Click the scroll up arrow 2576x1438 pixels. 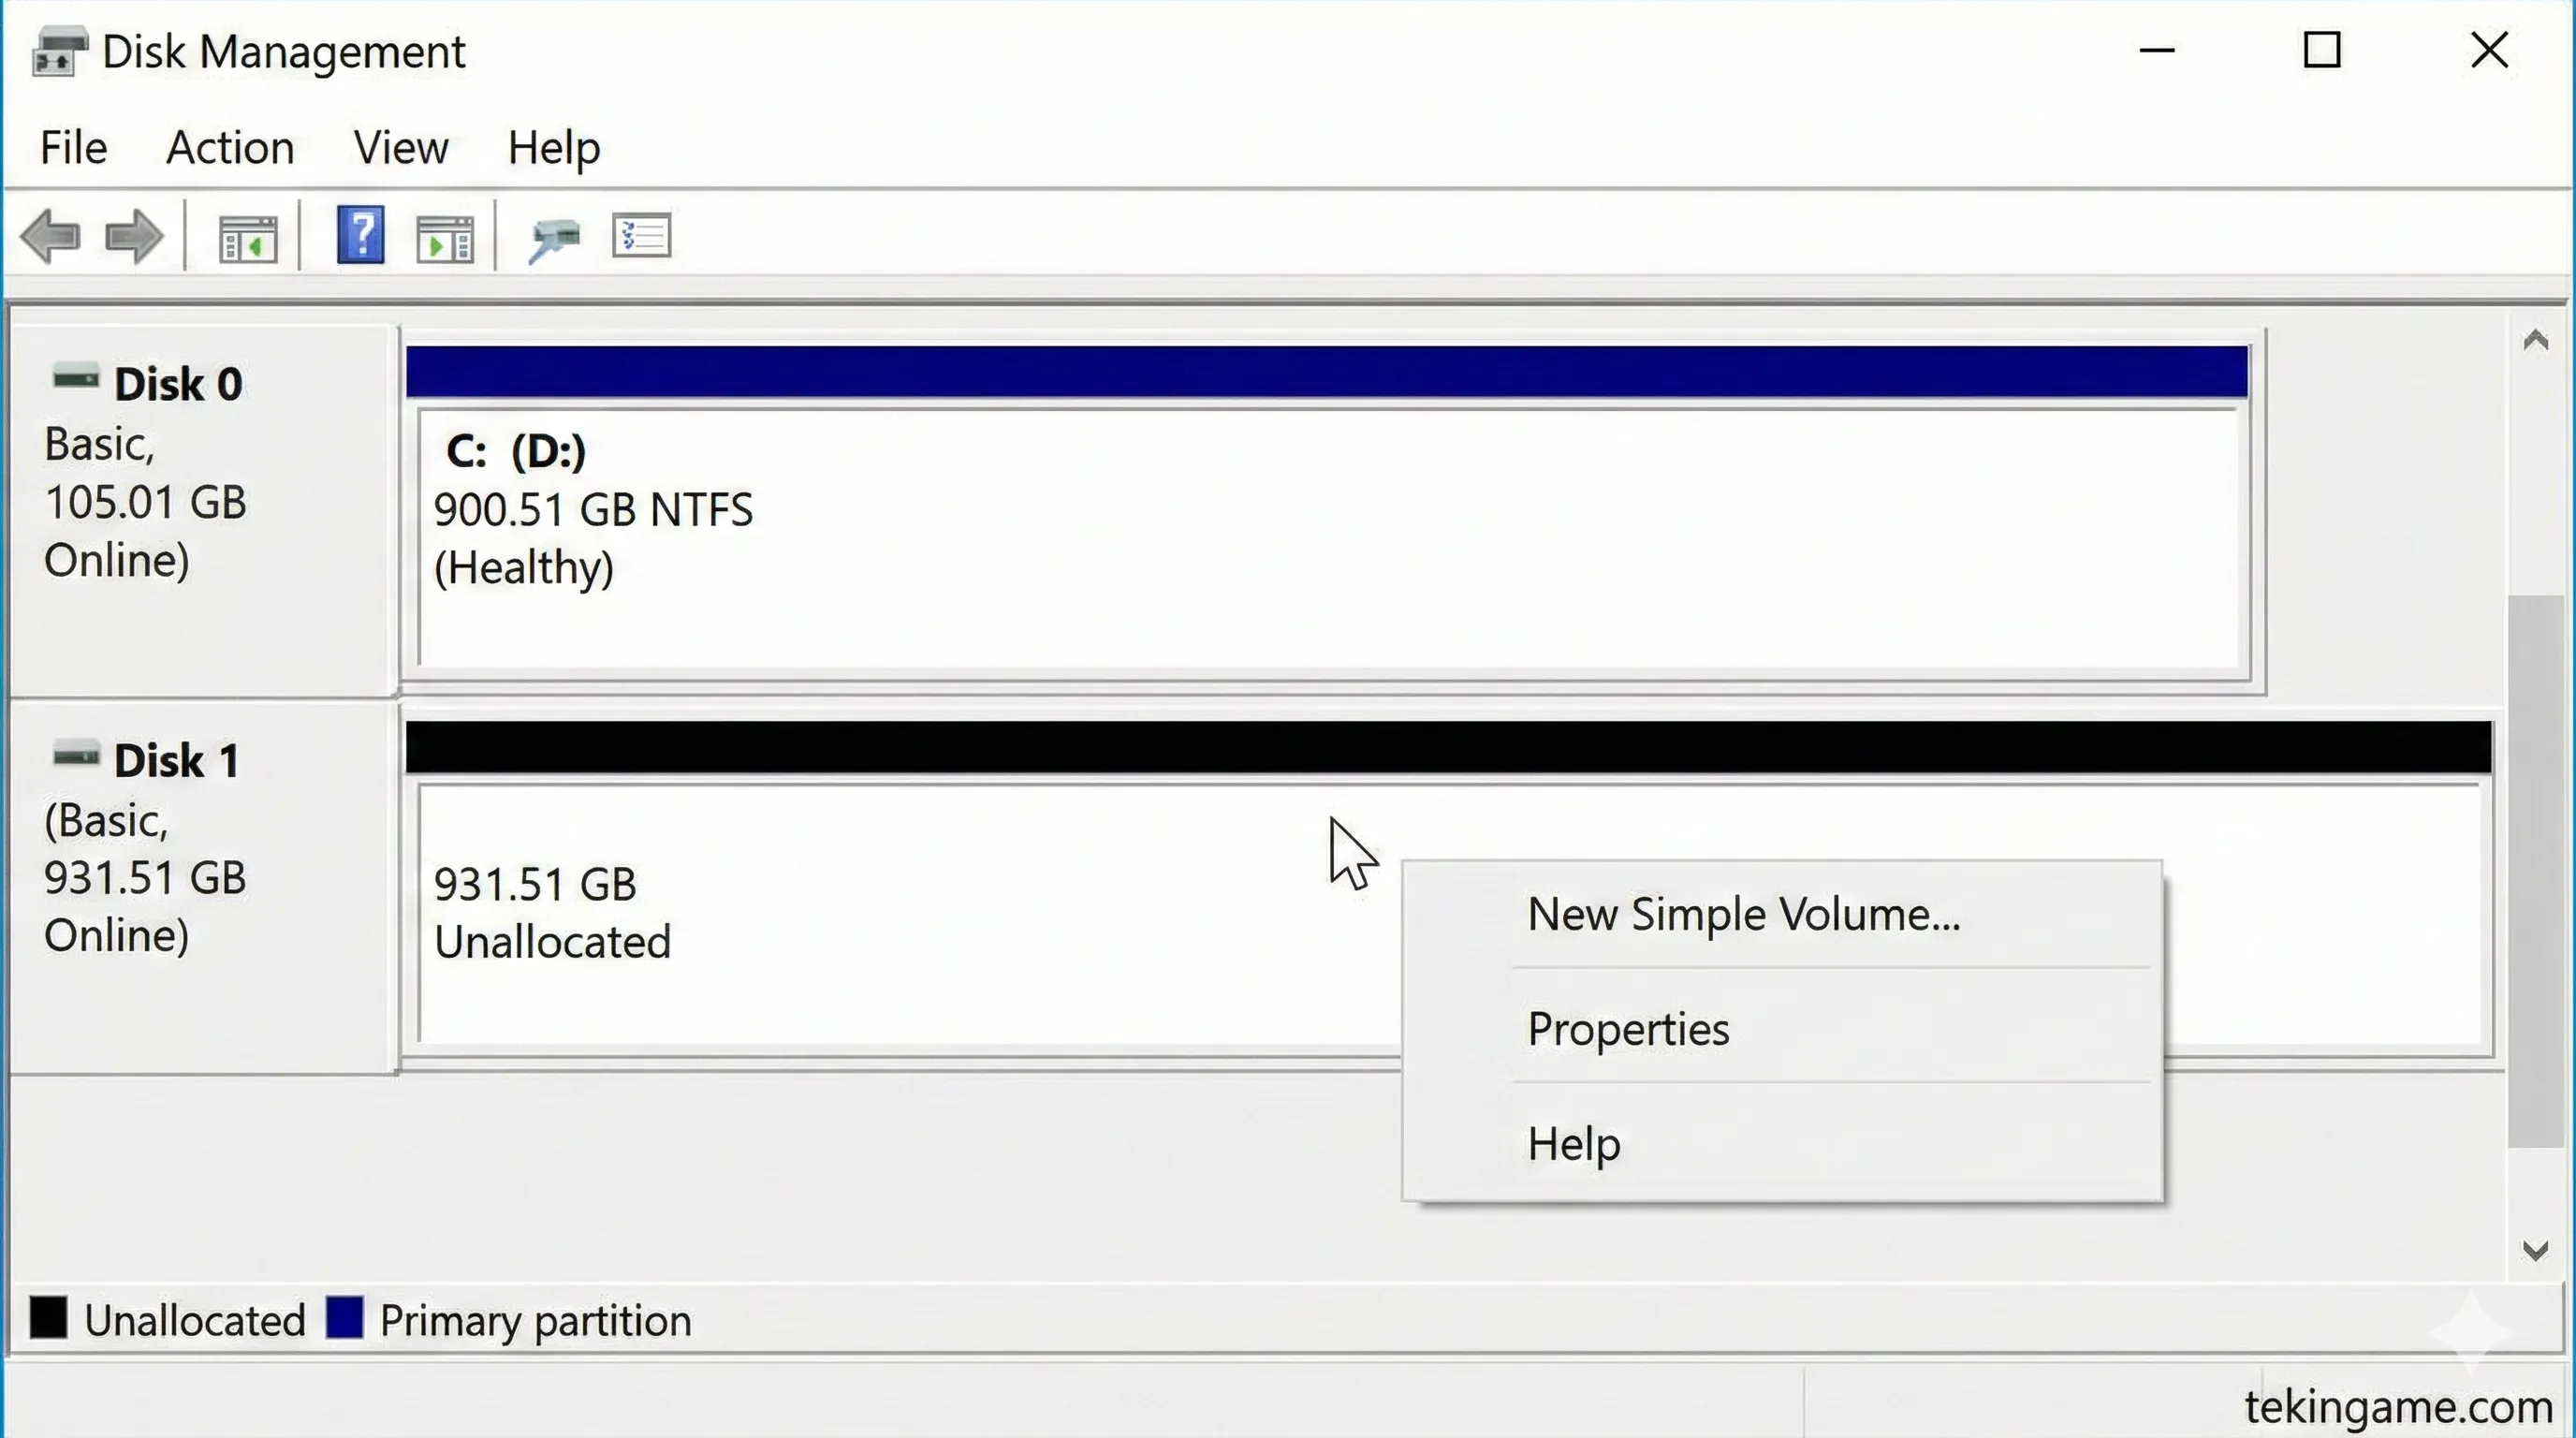pyautogui.click(x=2535, y=341)
